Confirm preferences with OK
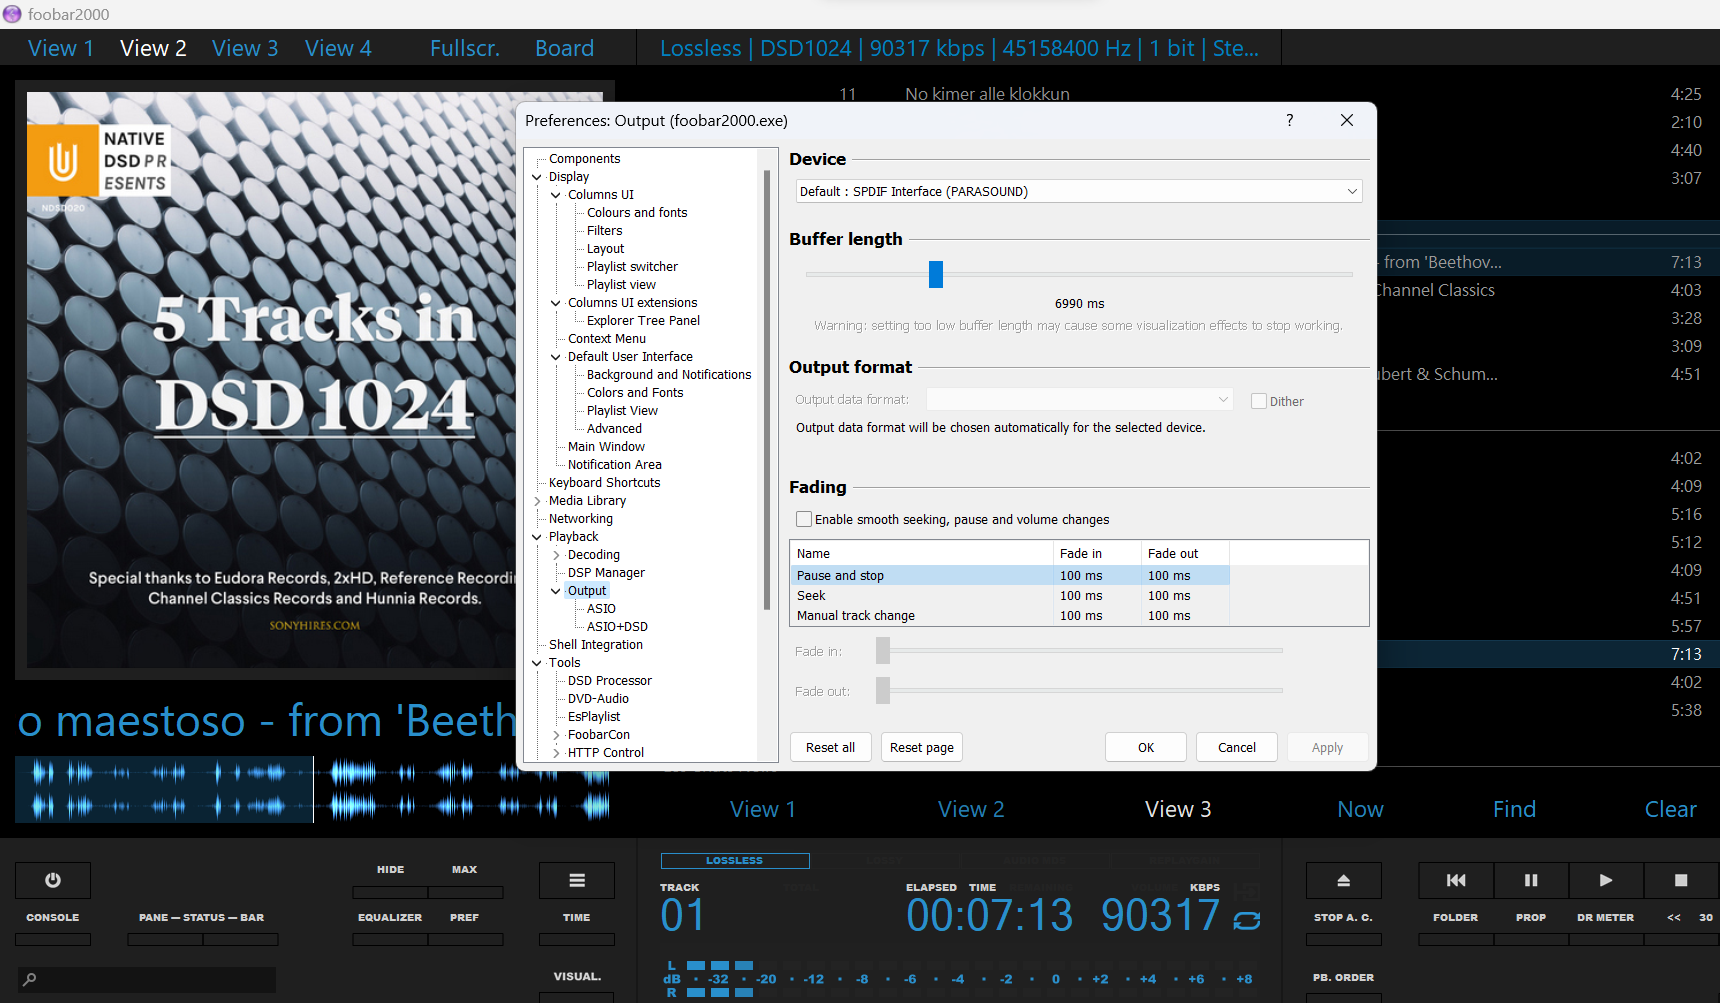This screenshot has width=1720, height=1003. click(1146, 747)
